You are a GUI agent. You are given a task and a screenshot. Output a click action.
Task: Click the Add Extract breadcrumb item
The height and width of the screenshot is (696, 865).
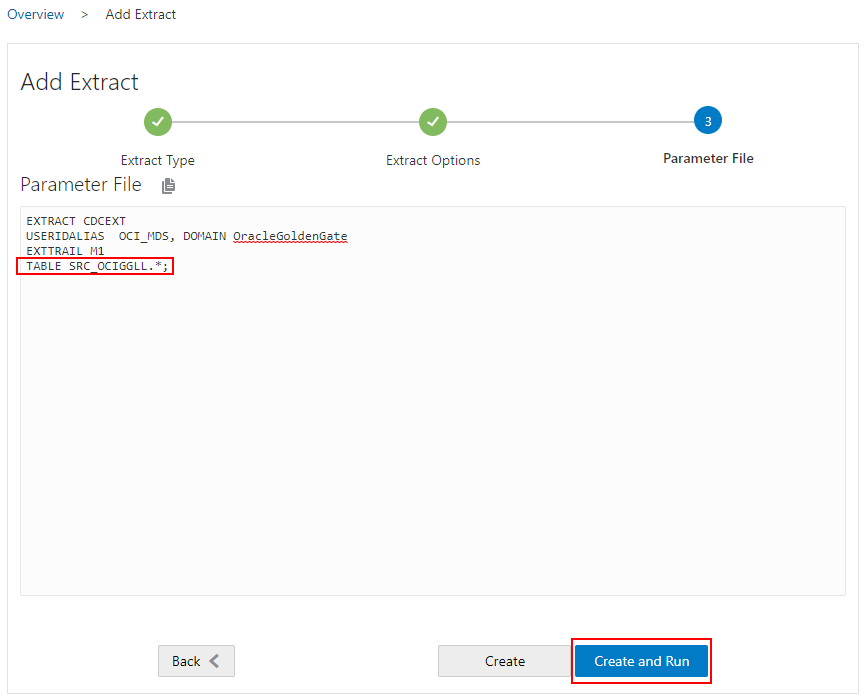[140, 14]
